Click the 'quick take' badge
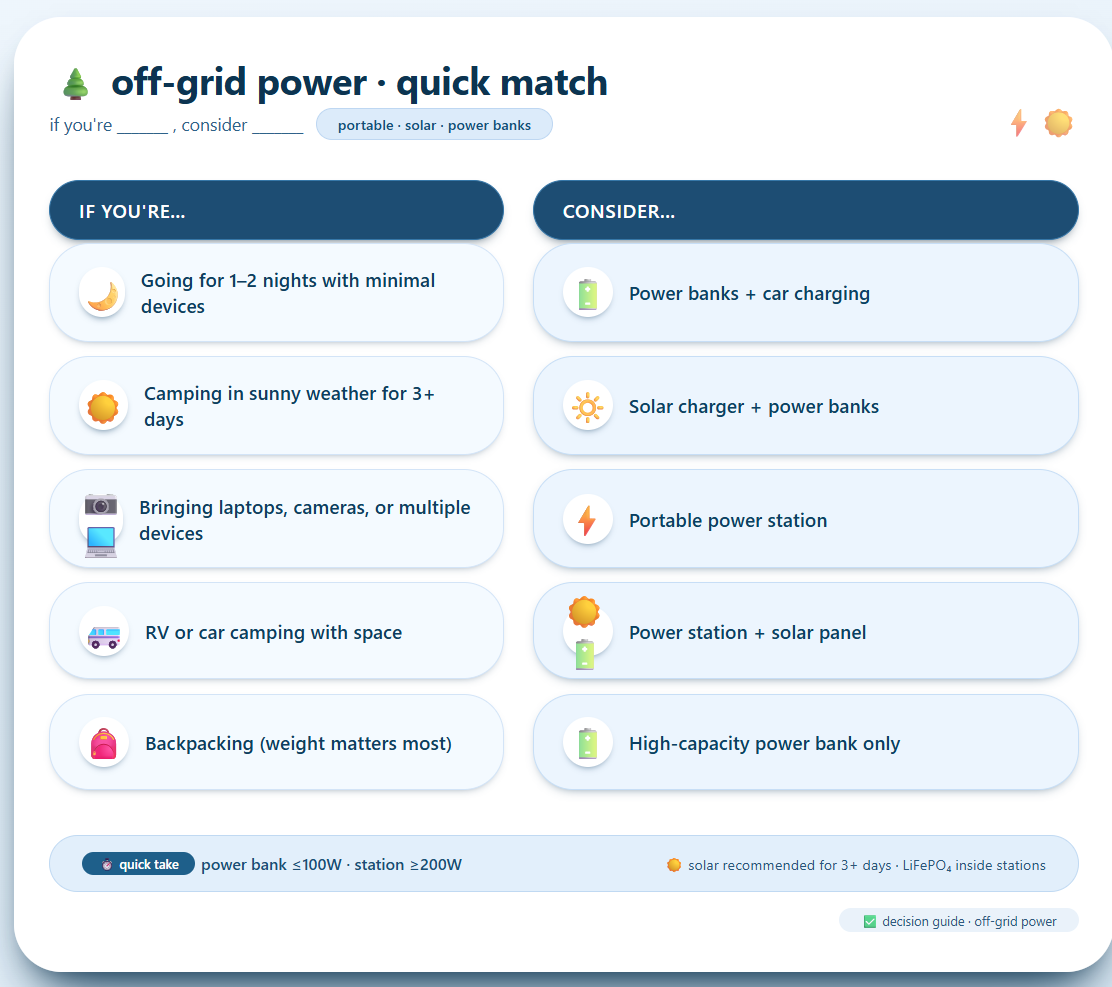This screenshot has width=1112, height=987. point(139,864)
